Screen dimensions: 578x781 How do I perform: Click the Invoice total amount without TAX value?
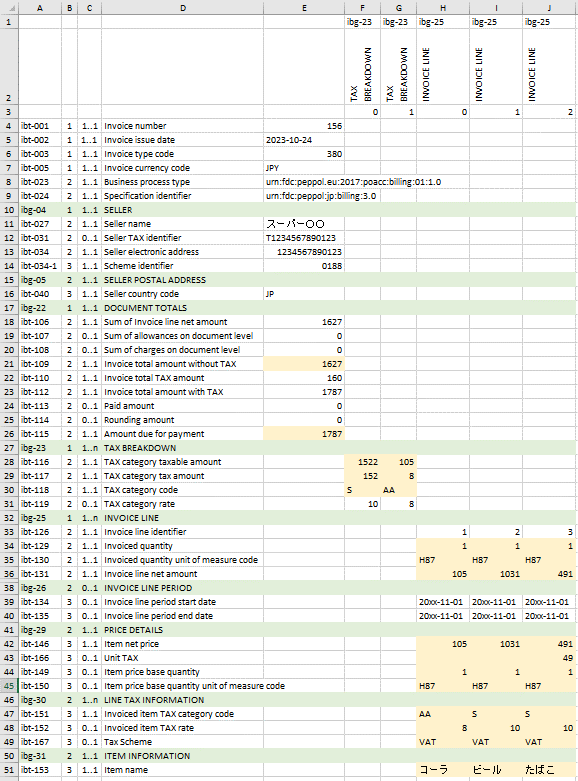pyautogui.click(x=304, y=364)
